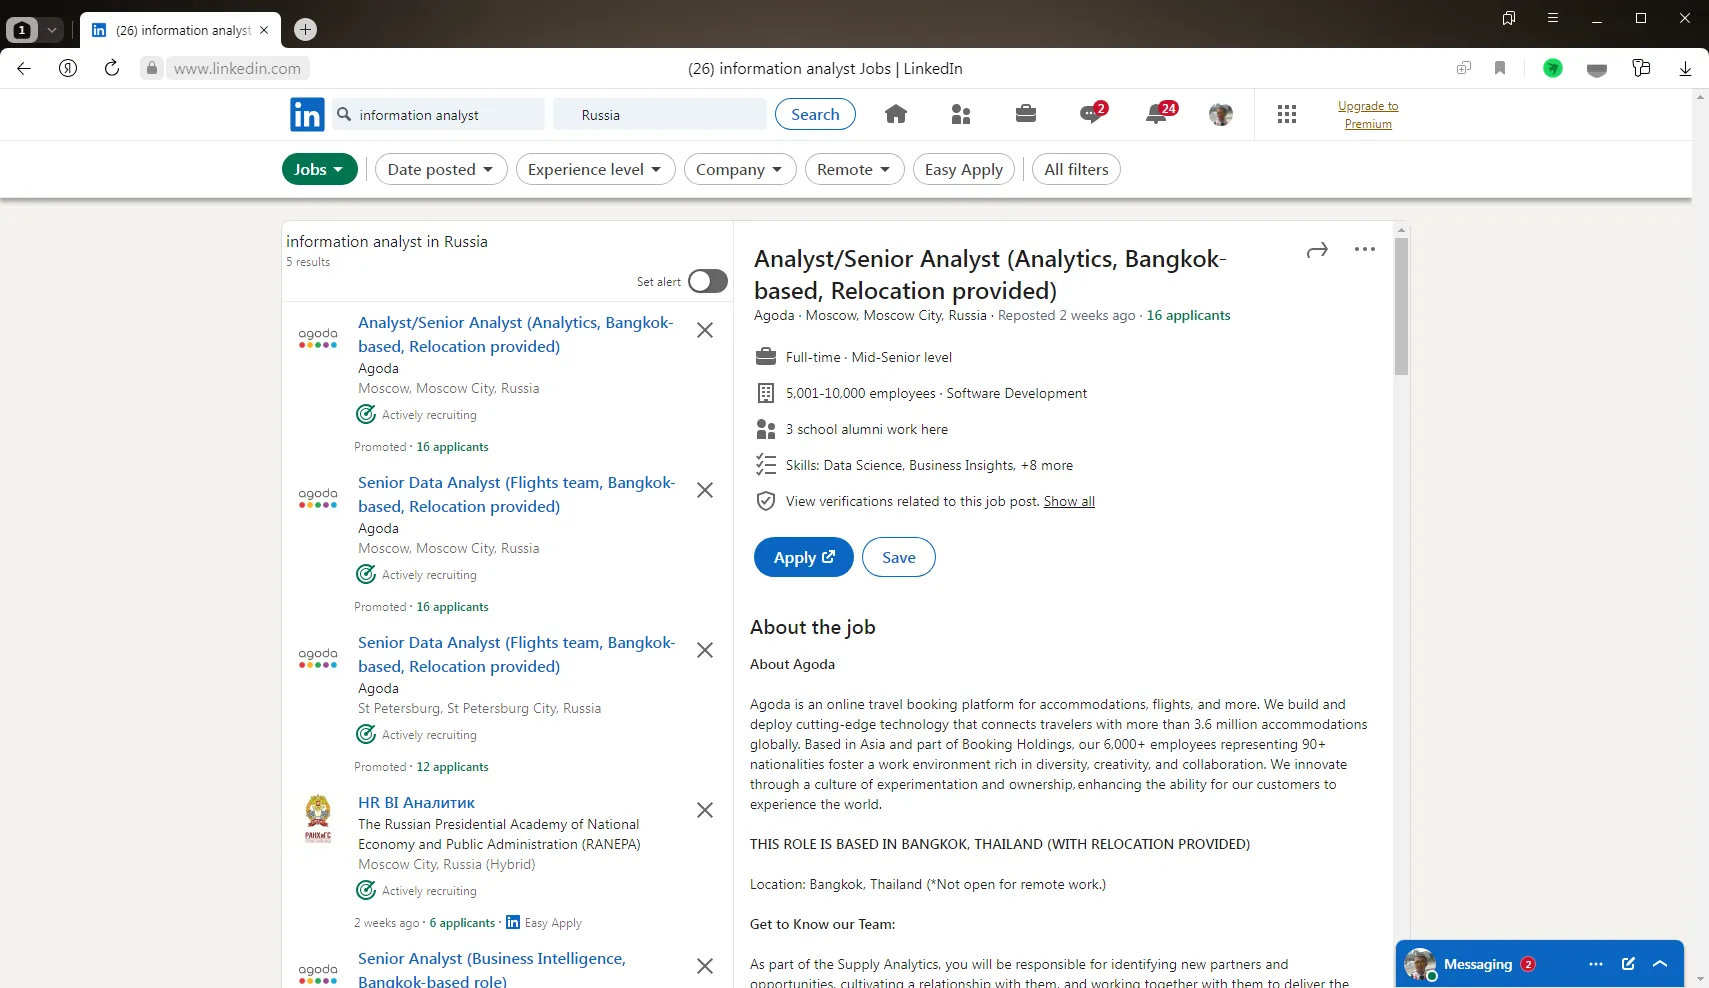
Task: Click Messaging label in bottom bar
Action: point(1477,964)
